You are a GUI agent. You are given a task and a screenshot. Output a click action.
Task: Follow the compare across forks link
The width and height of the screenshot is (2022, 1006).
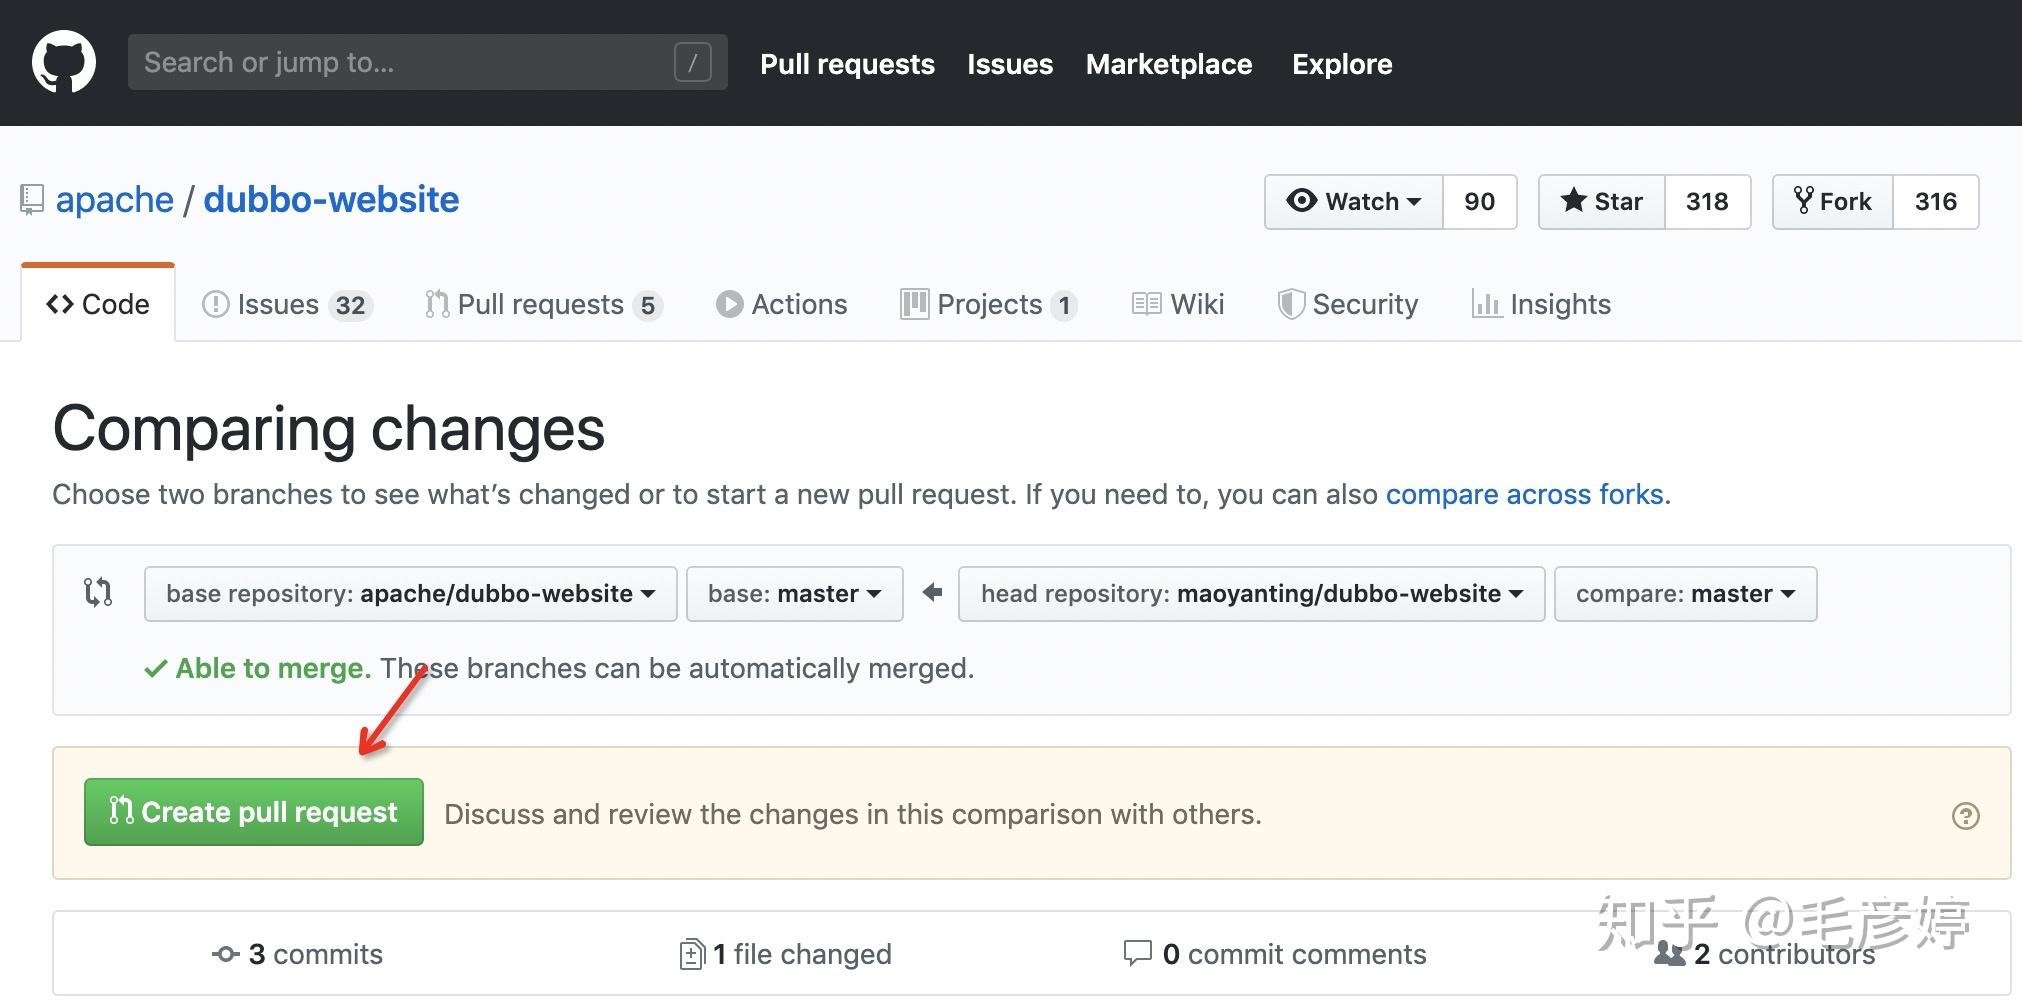coord(1524,494)
